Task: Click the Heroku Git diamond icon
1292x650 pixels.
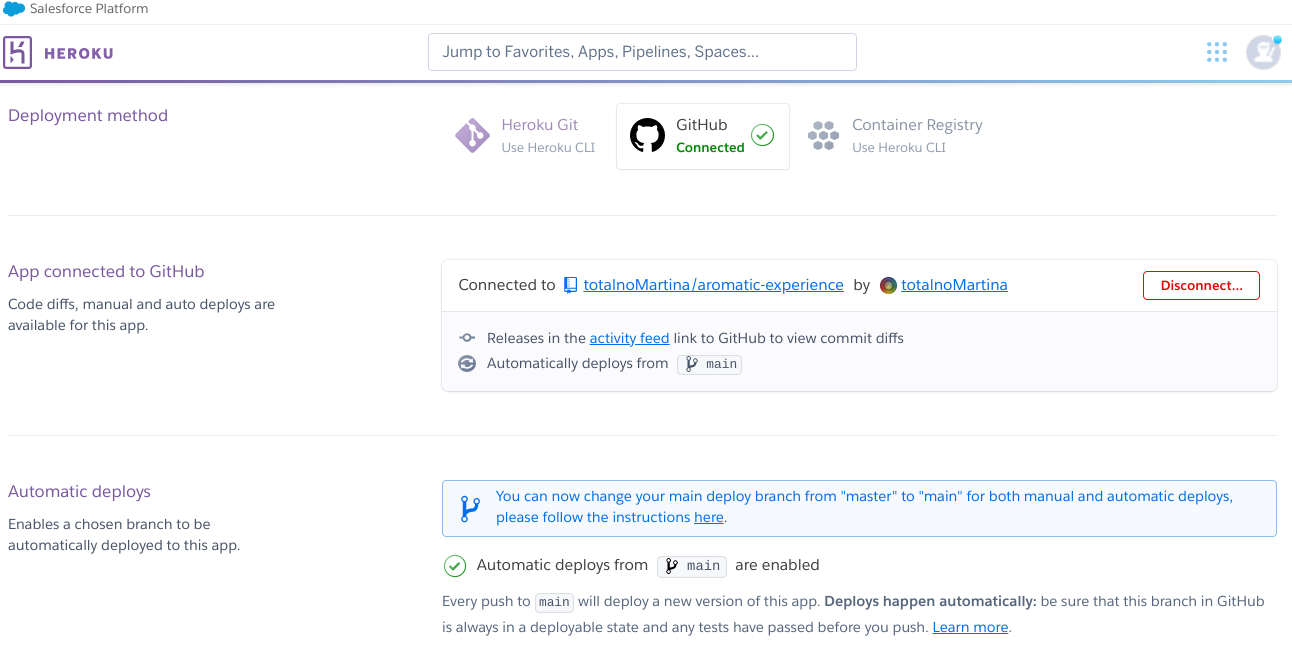Action: click(472, 136)
